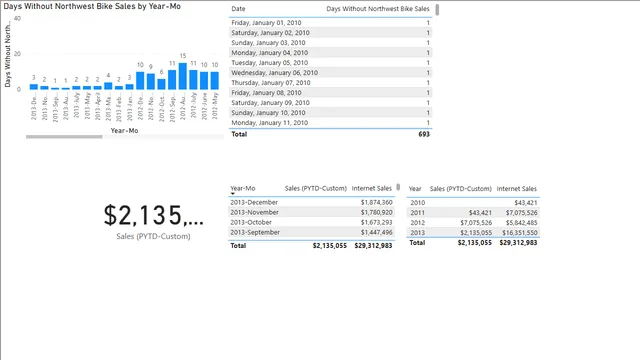Image resolution: width=640 pixels, height=360 pixels.
Task: Select the bar labeled 6
Action: 161,84
